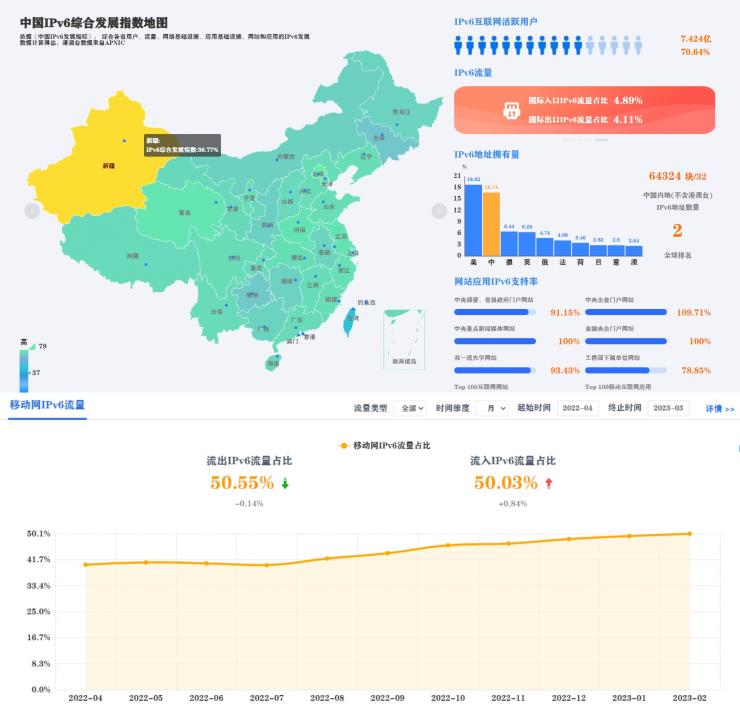The height and width of the screenshot is (705, 740).
Task: Click the 英 bar in address chart
Action: 527,244
